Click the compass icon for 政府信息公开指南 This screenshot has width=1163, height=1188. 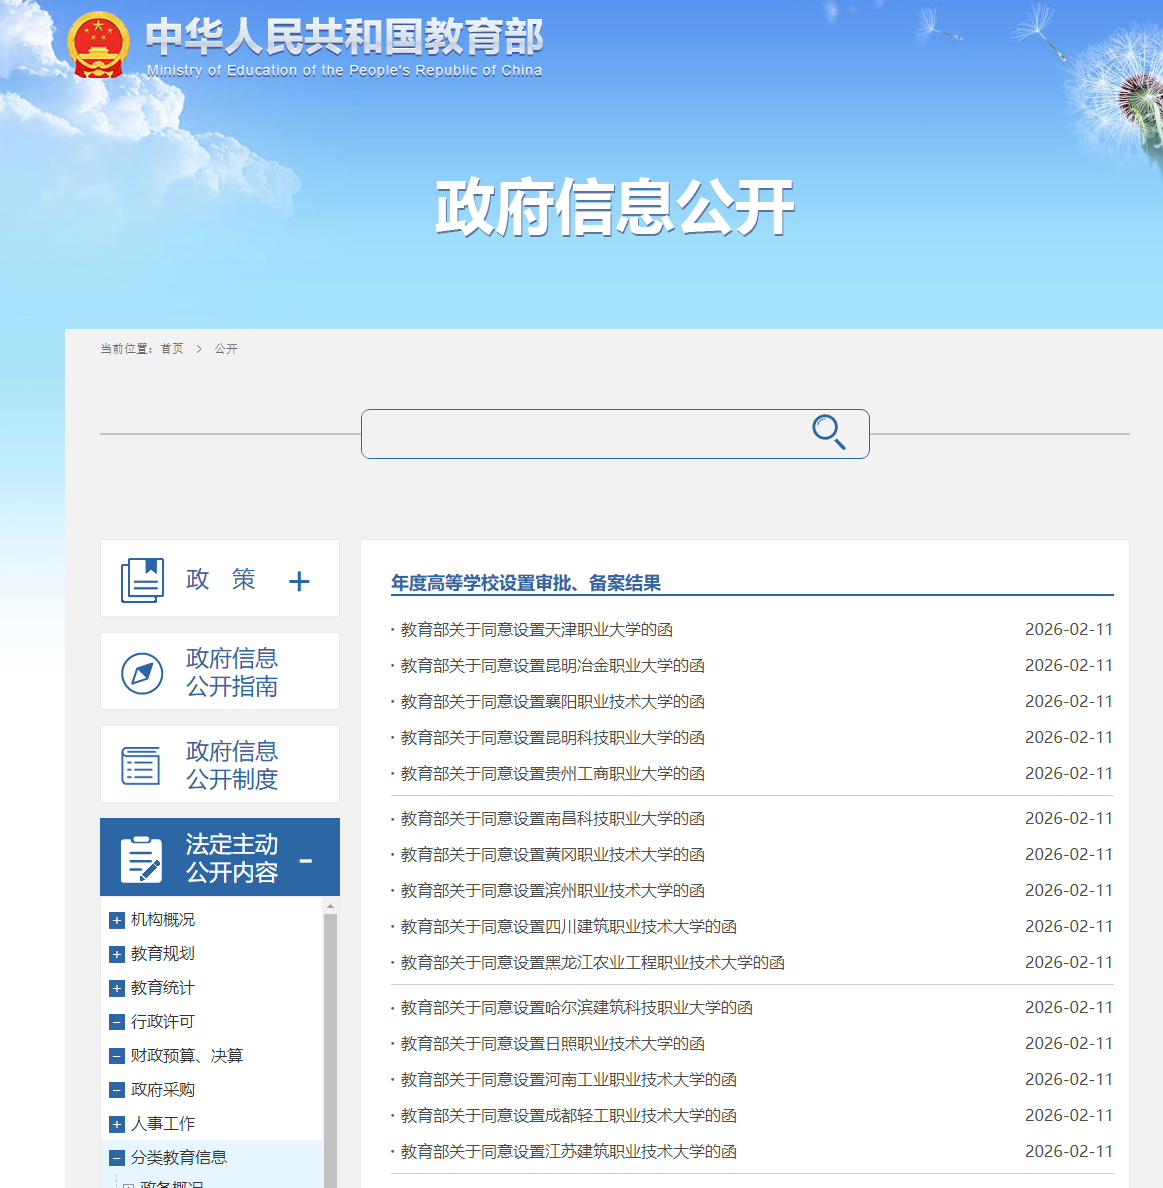point(142,671)
